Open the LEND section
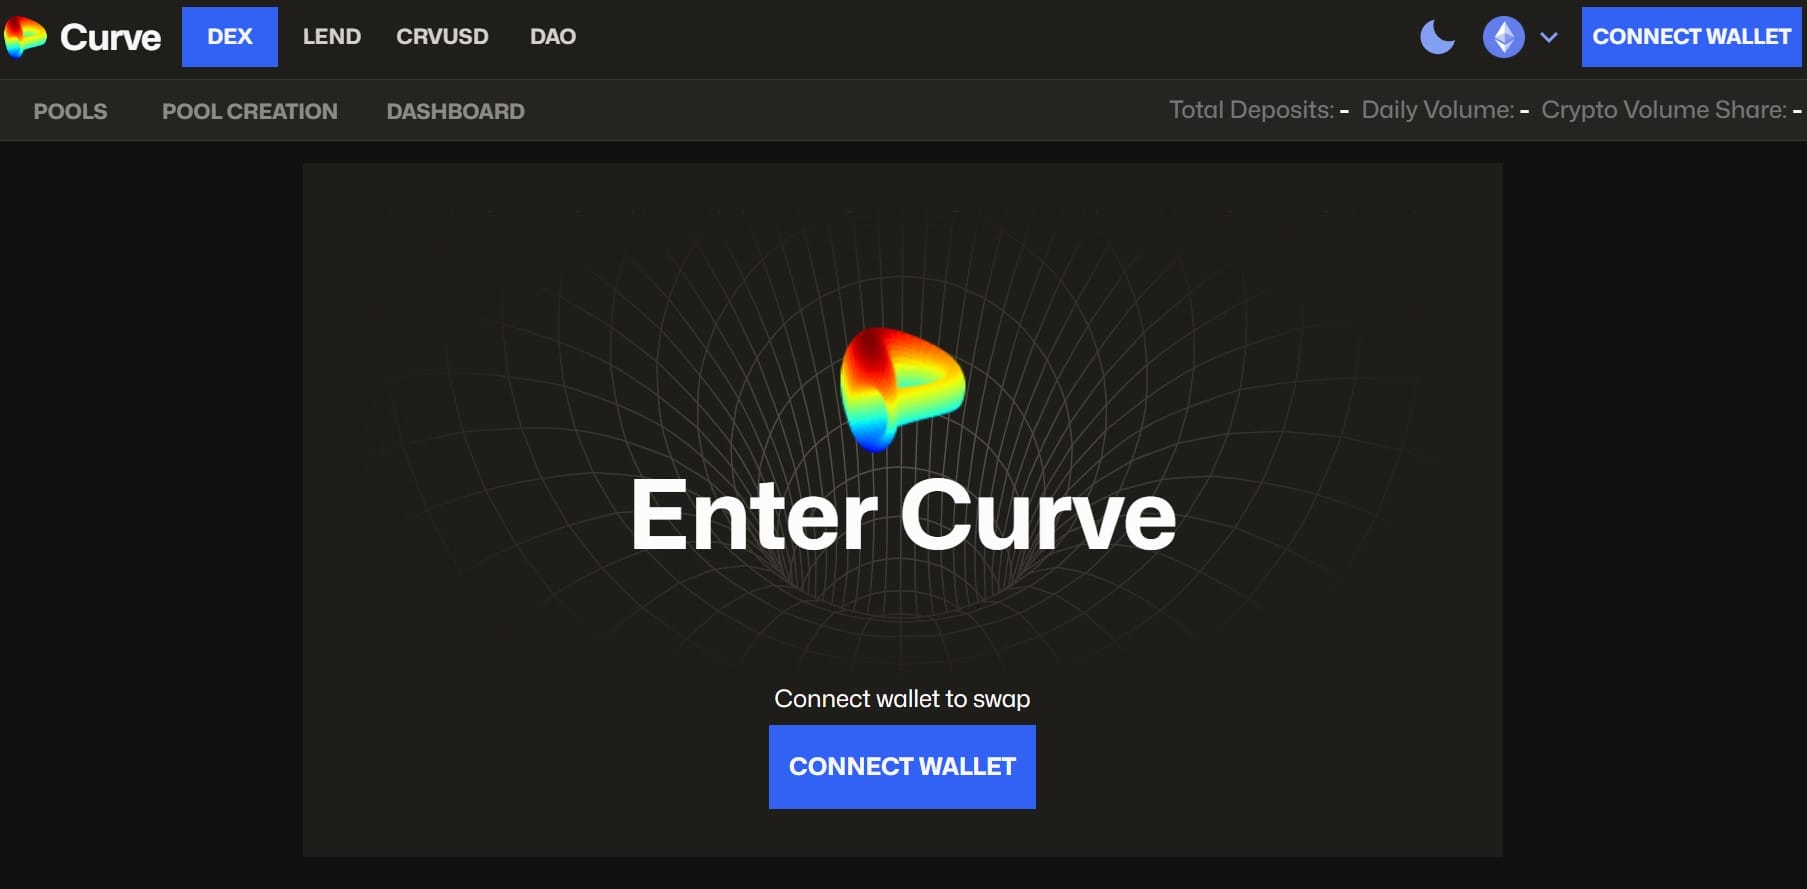This screenshot has height=889, width=1807. pos(331,37)
